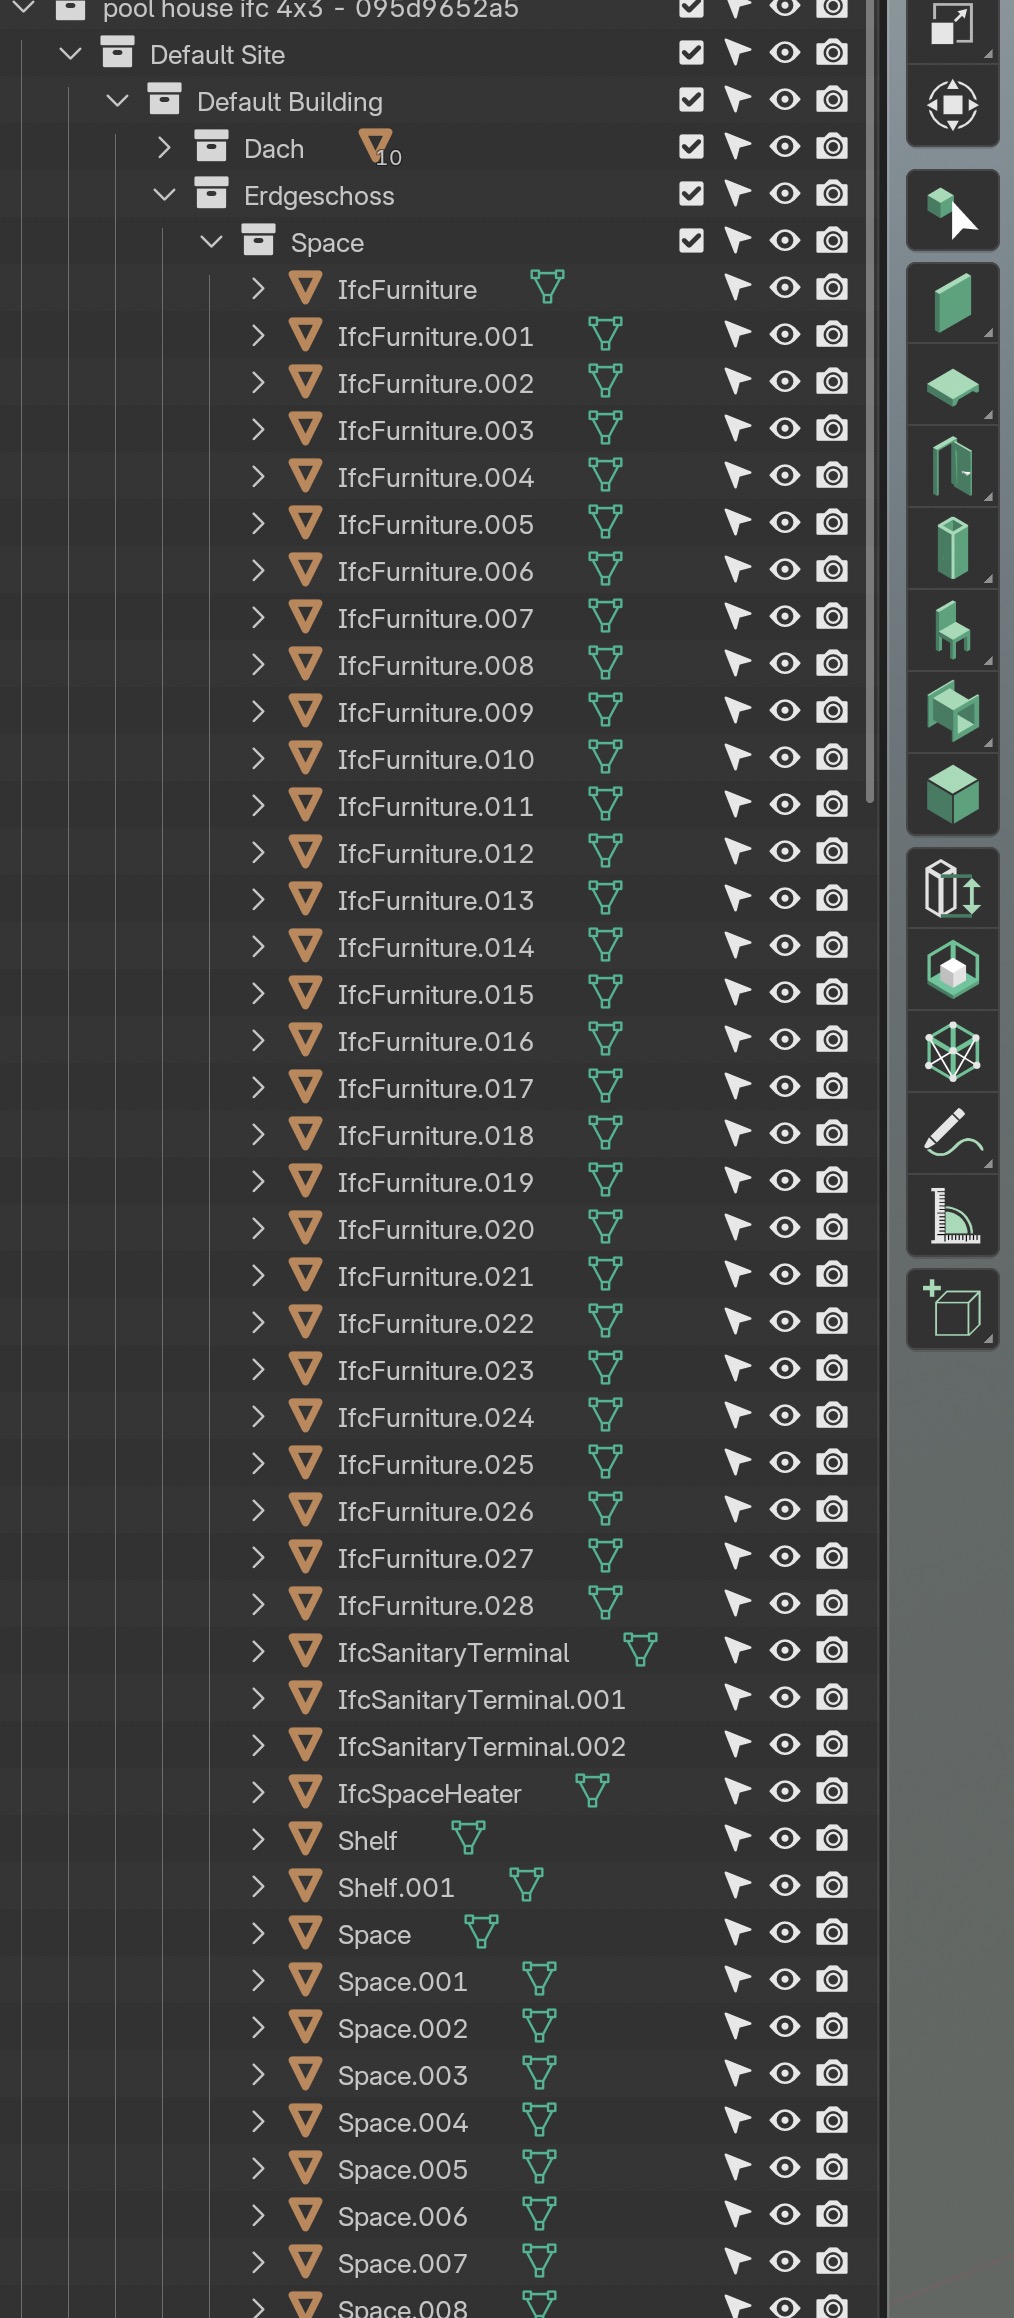Image resolution: width=1014 pixels, height=2318 pixels.
Task: Click the add cube tool
Action: 951,1309
